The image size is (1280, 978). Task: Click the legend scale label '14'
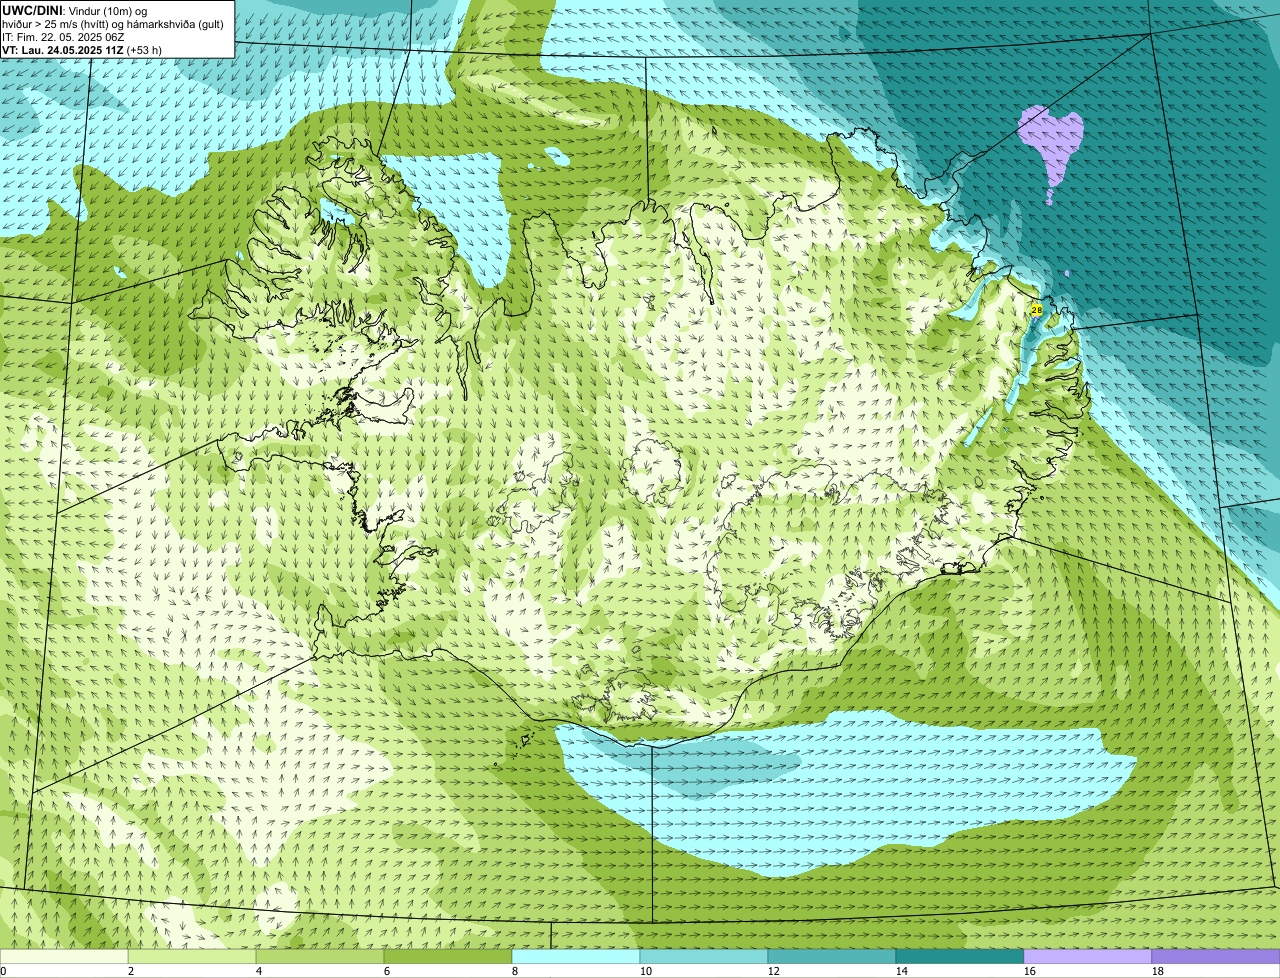[902, 971]
